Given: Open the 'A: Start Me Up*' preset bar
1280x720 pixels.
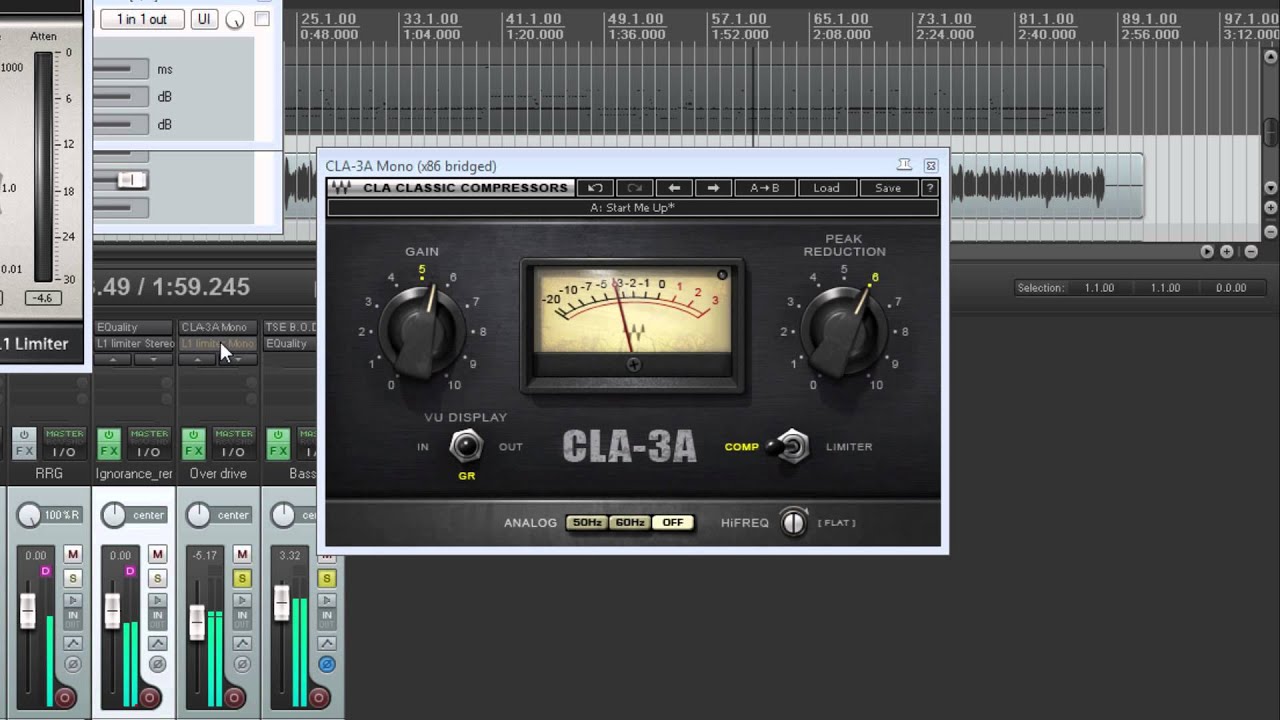Looking at the screenshot, I should coord(633,208).
